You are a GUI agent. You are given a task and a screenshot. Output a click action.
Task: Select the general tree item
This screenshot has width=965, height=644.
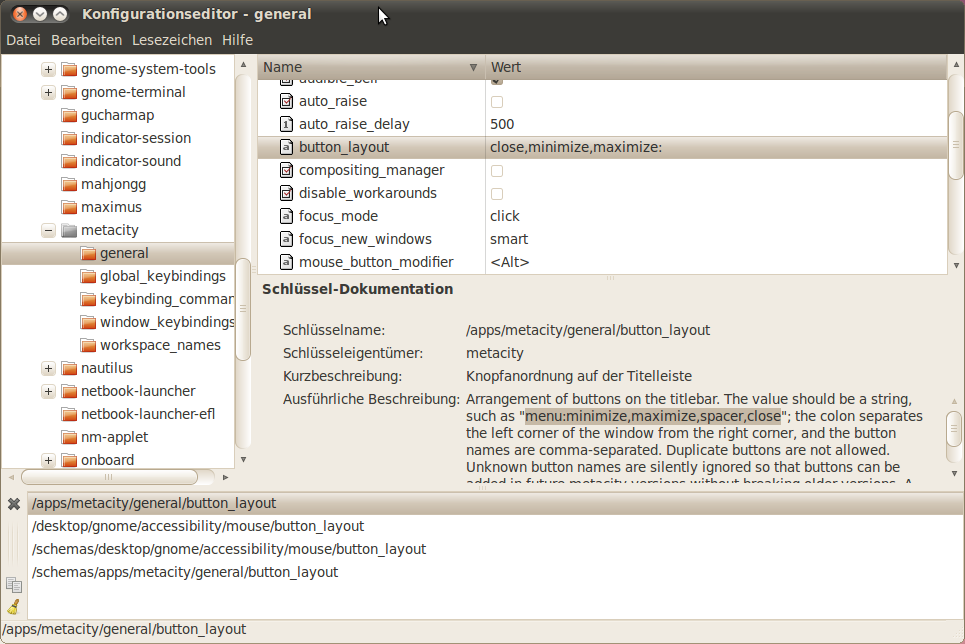coord(118,253)
